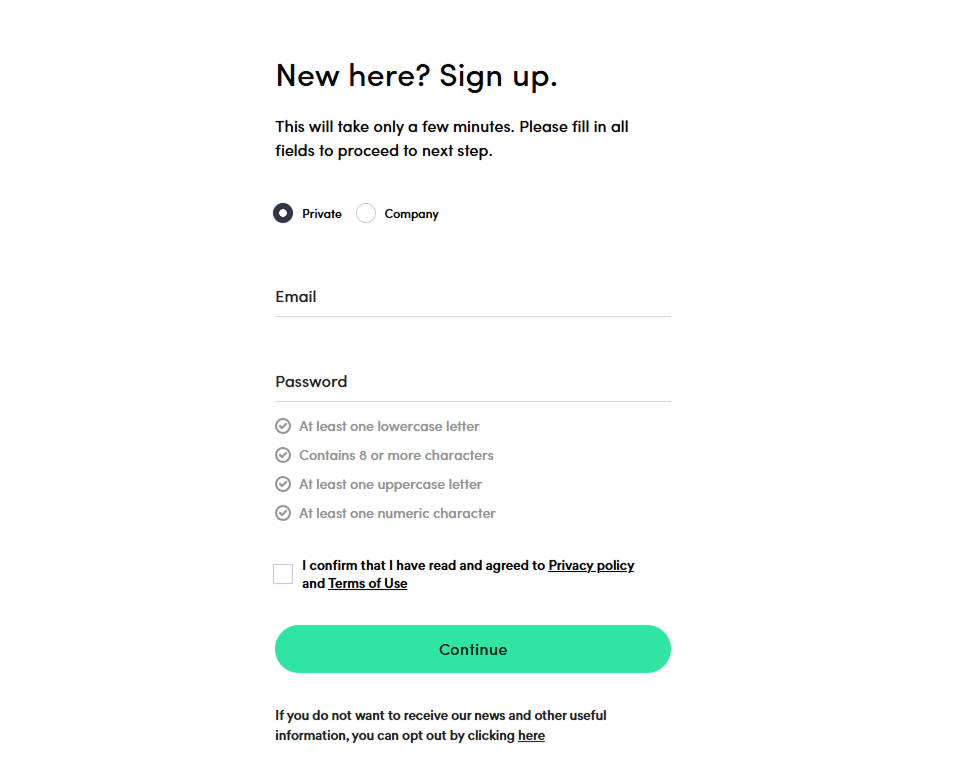
Task: Click the green Continue button
Action: tap(473, 649)
